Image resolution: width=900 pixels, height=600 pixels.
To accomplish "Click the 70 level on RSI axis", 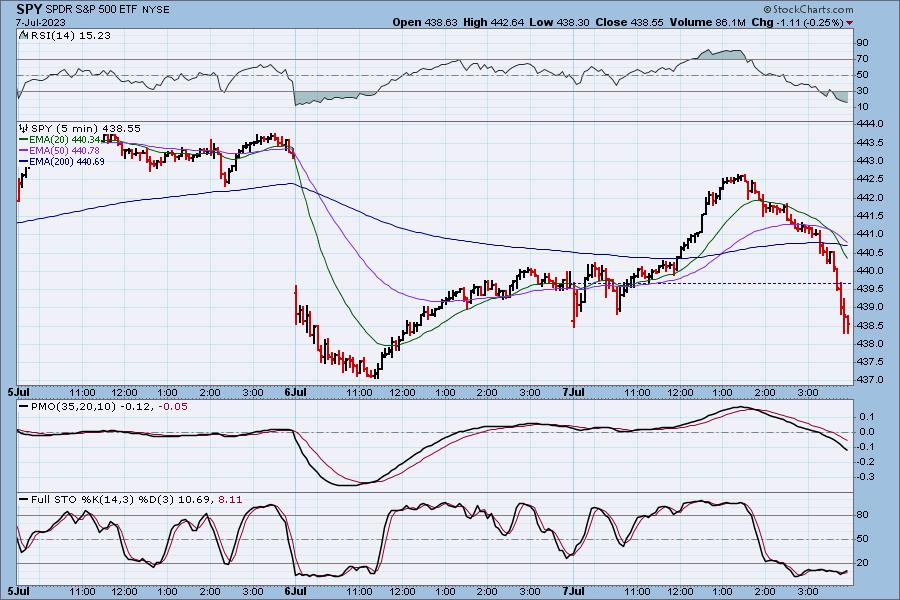I will tap(863, 59).
